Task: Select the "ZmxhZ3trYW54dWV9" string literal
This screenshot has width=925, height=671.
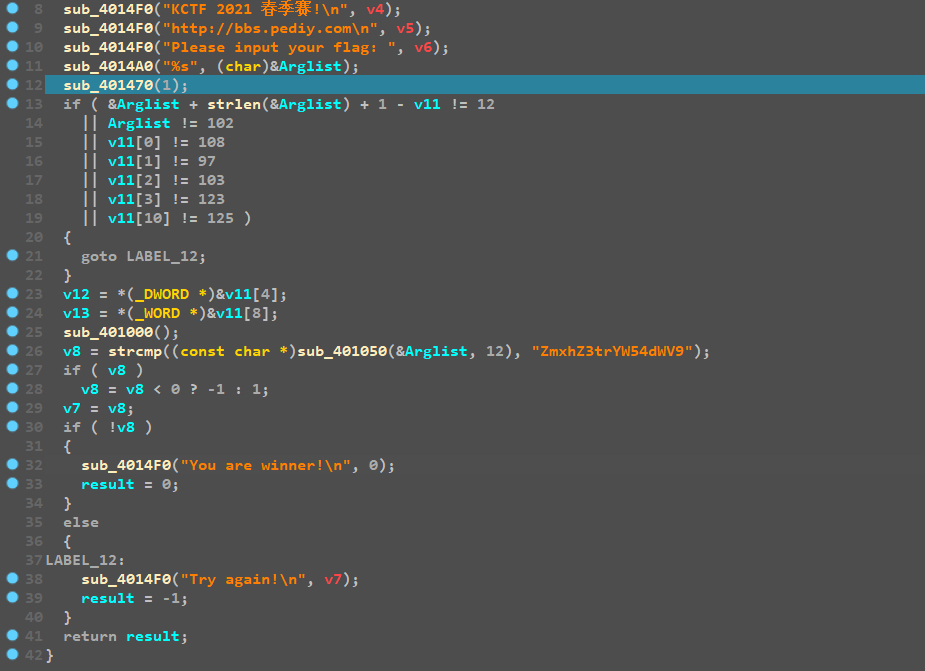Action: pyautogui.click(x=612, y=351)
